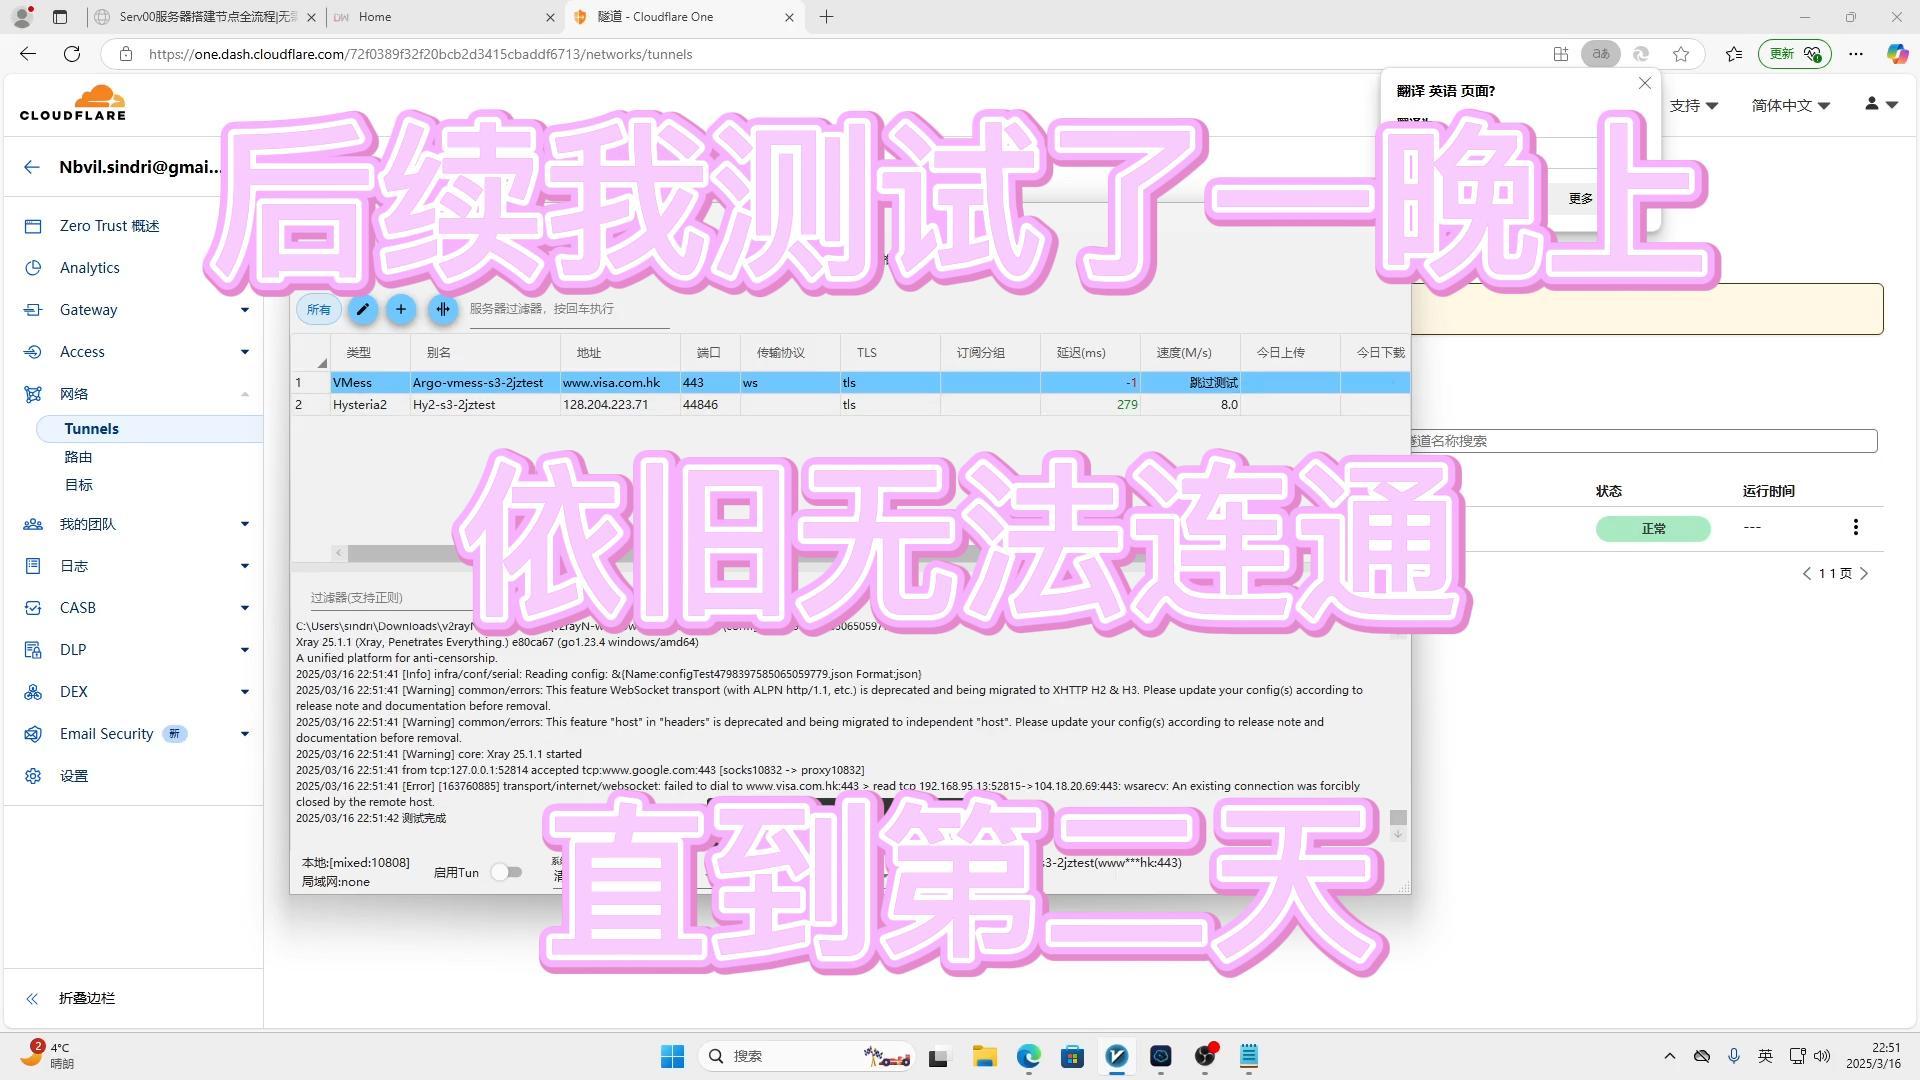
Task: Open Analytics from the Zero Trust sidebar
Action: [x=90, y=267]
